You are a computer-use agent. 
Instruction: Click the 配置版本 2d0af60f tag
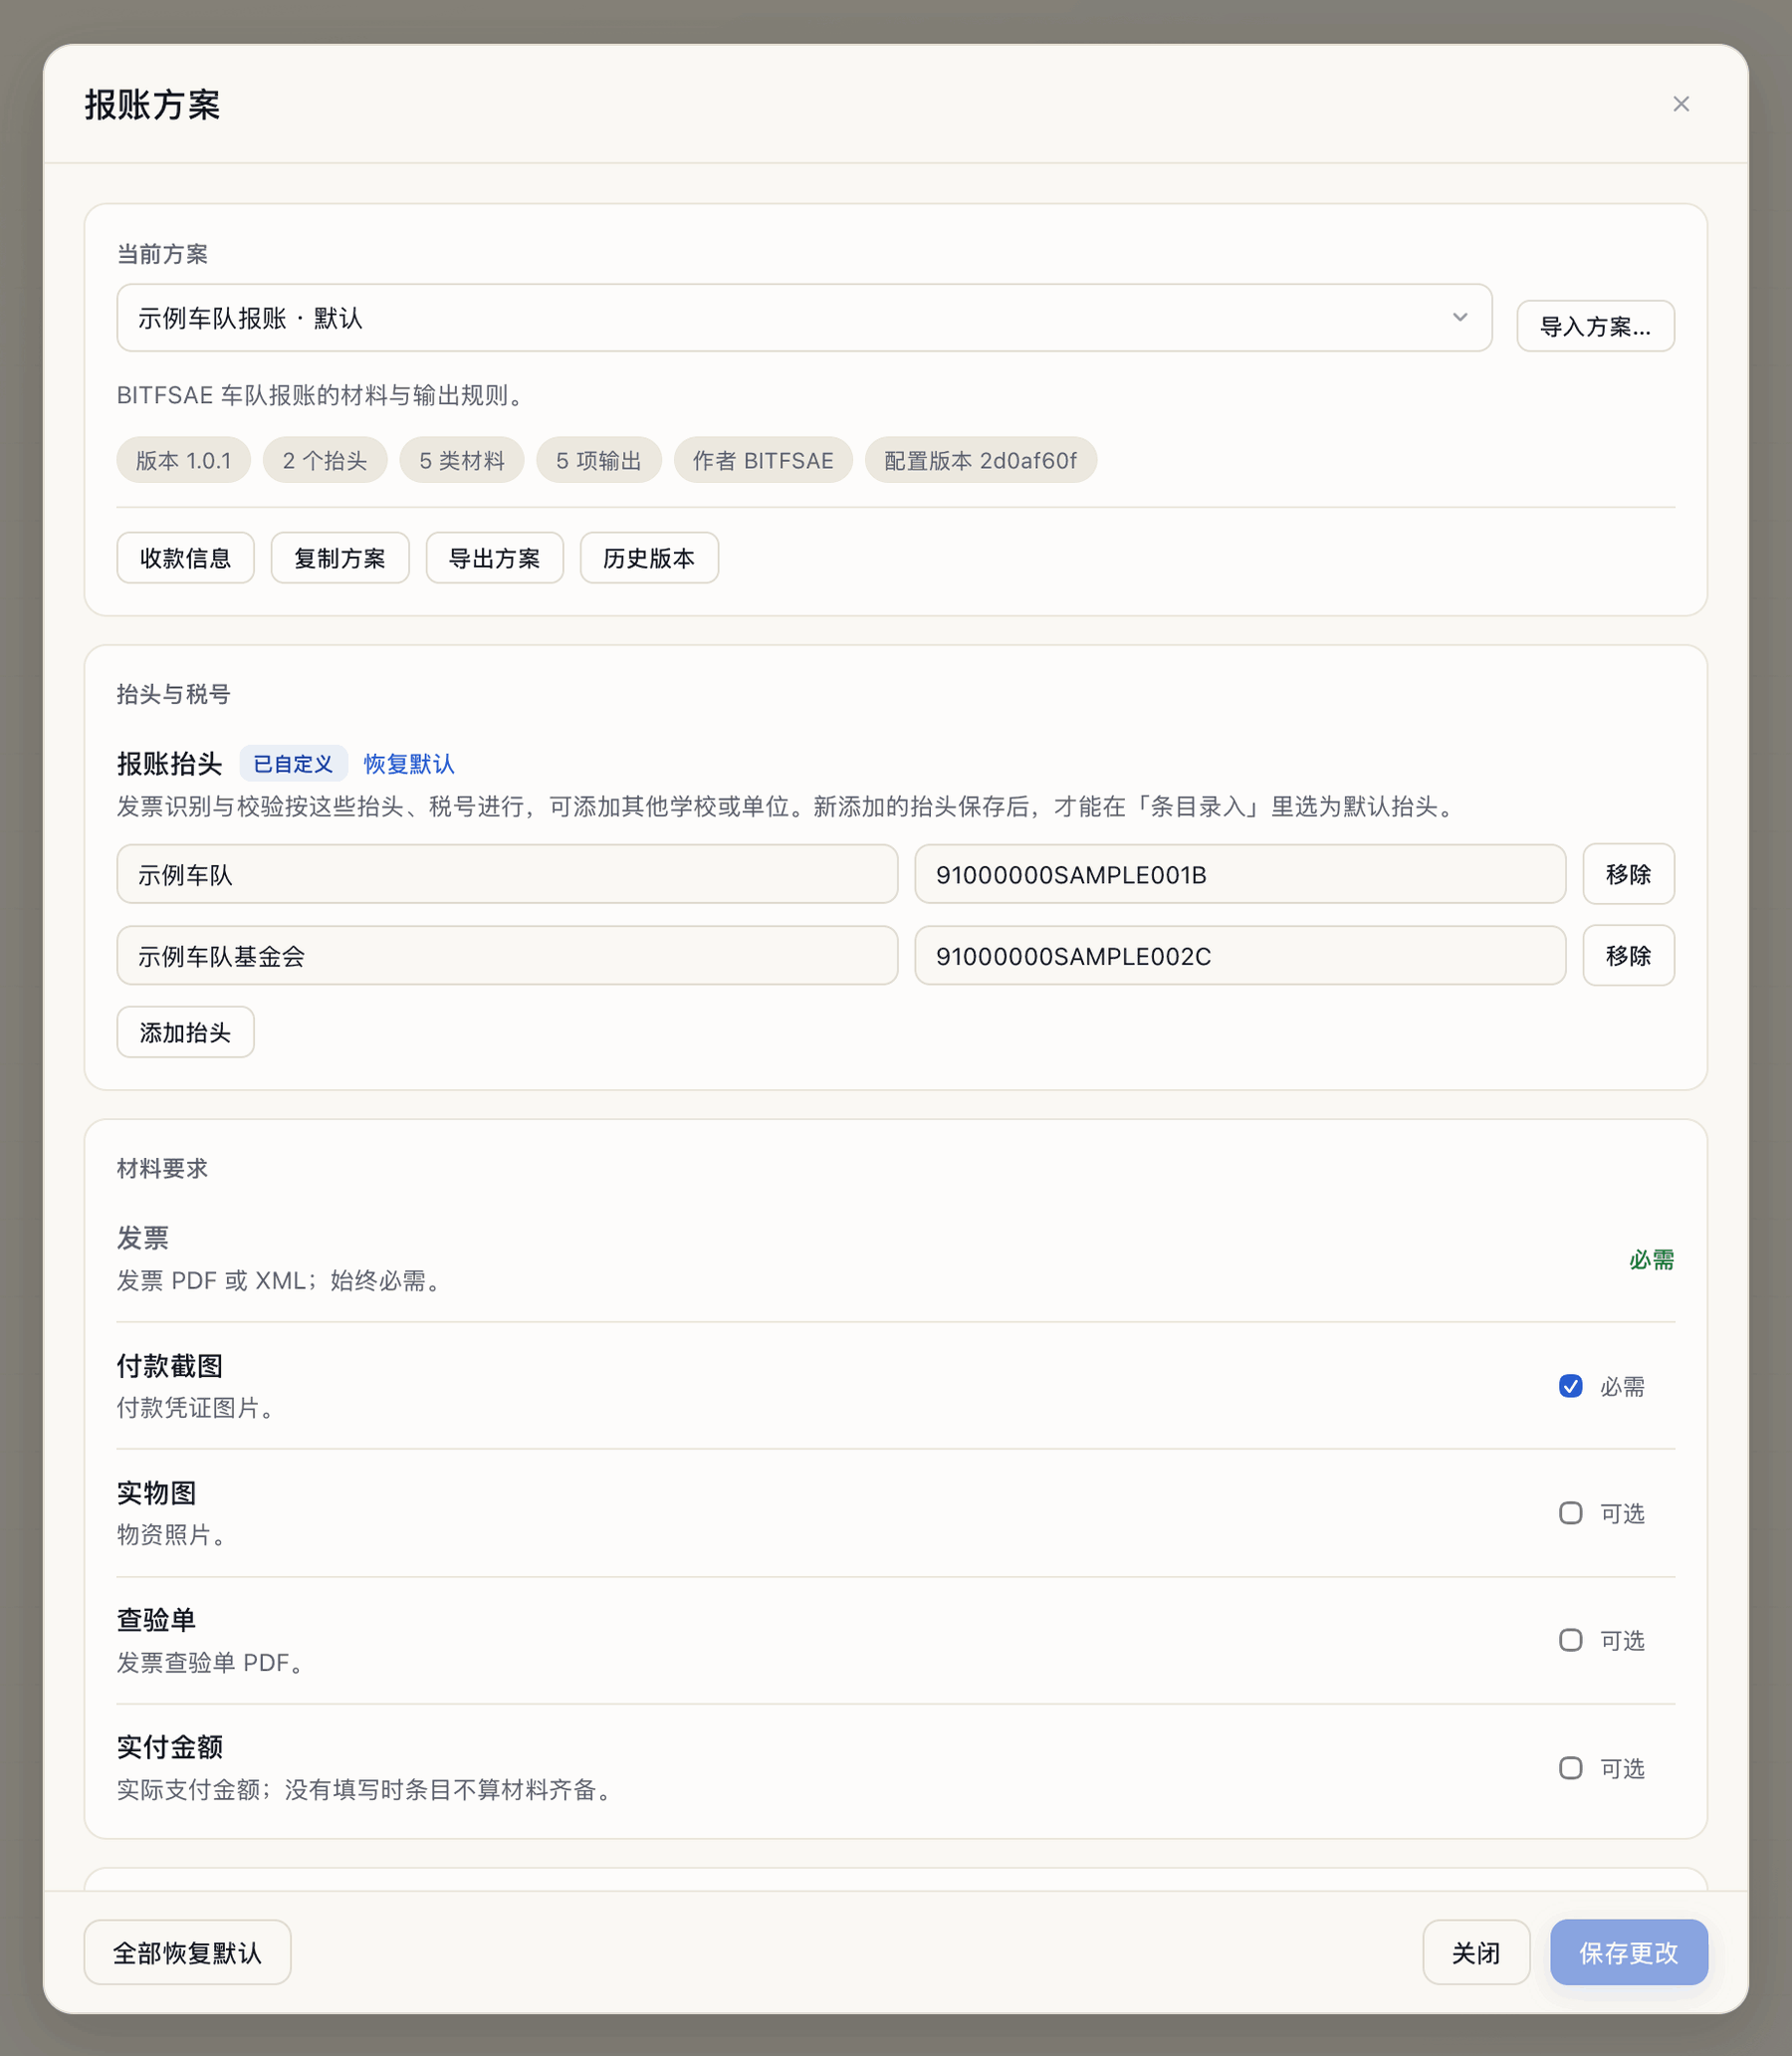click(x=980, y=460)
